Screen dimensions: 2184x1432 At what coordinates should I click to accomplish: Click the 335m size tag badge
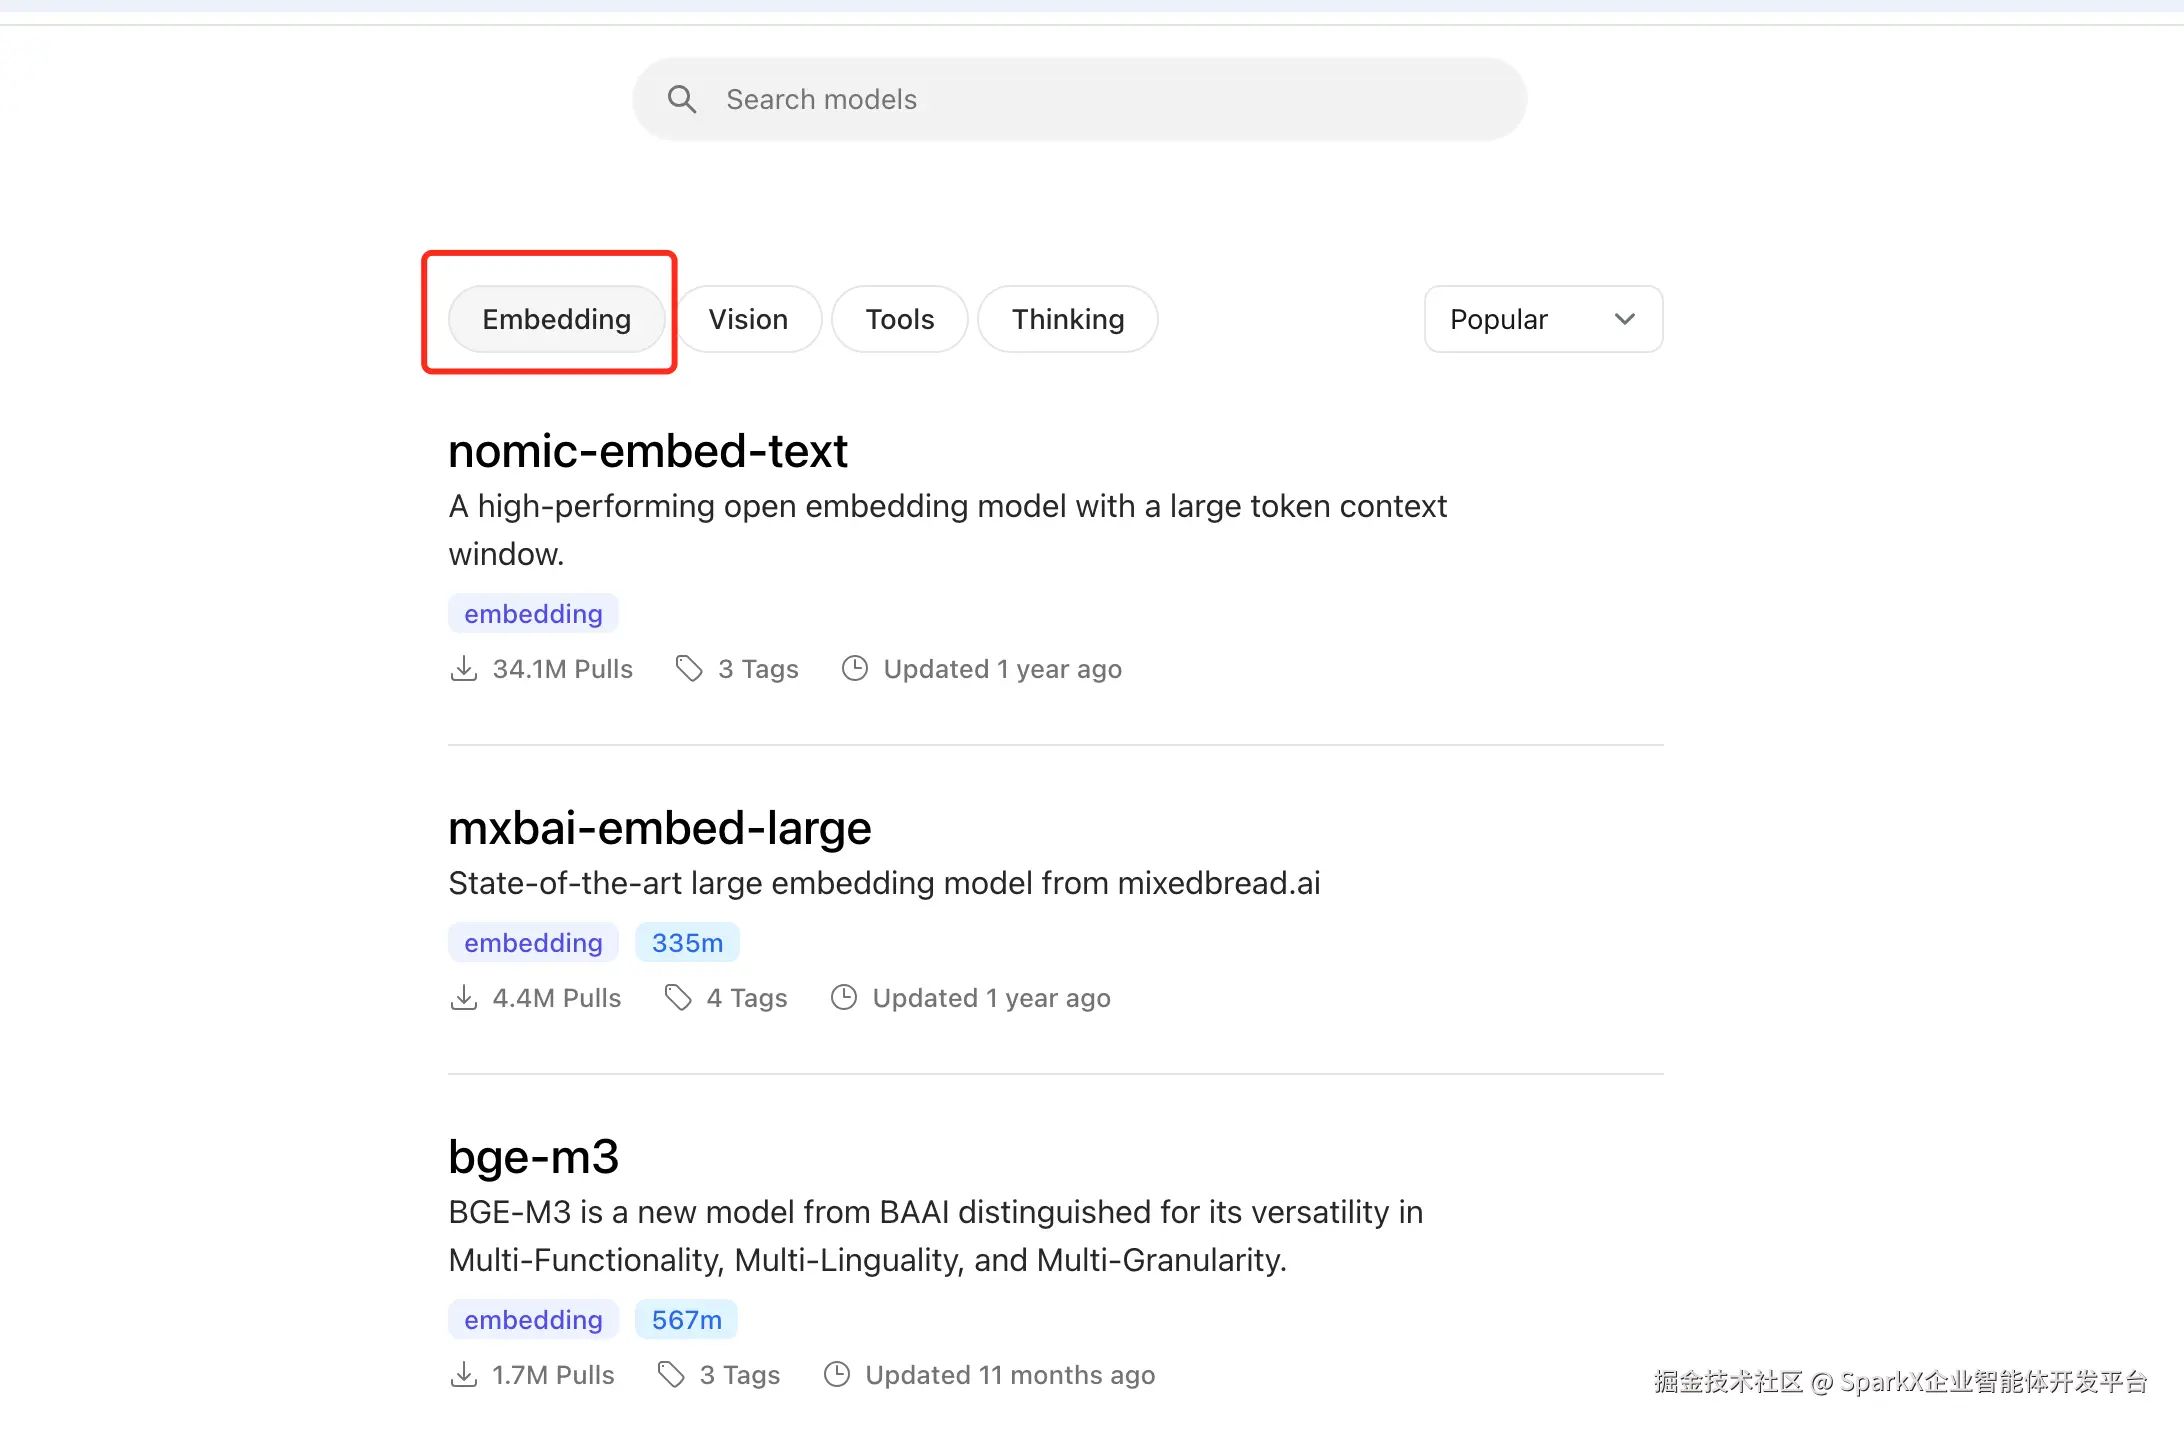pyautogui.click(x=687, y=942)
